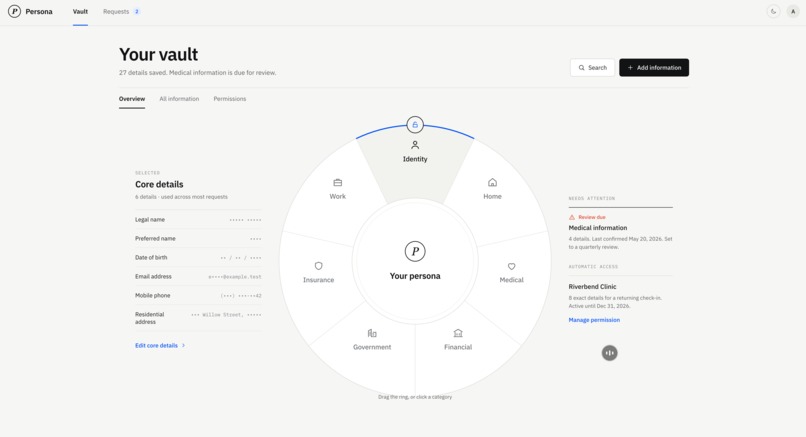Click the Core details heading

pos(159,184)
